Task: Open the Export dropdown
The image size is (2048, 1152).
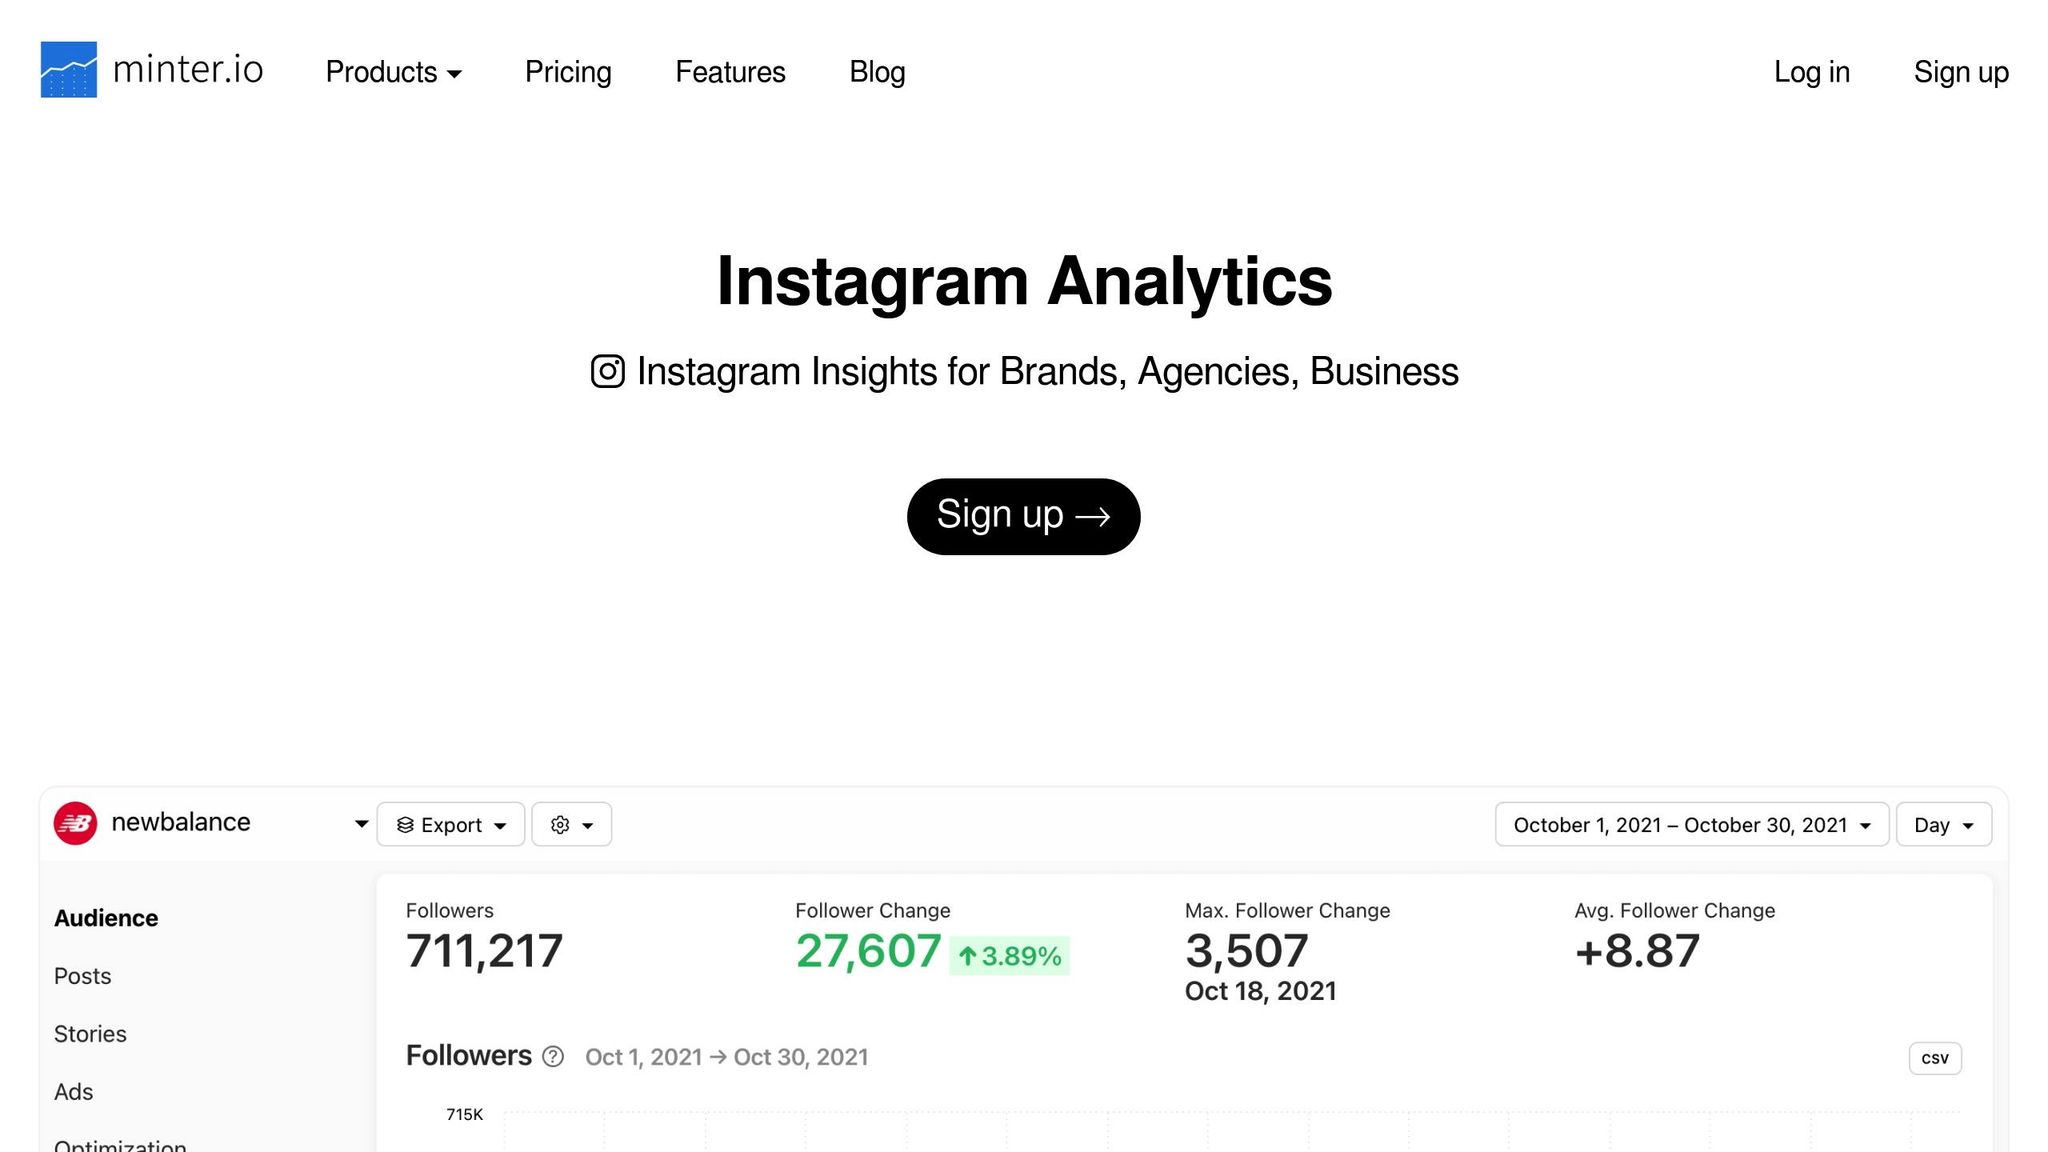Action: tap(451, 825)
